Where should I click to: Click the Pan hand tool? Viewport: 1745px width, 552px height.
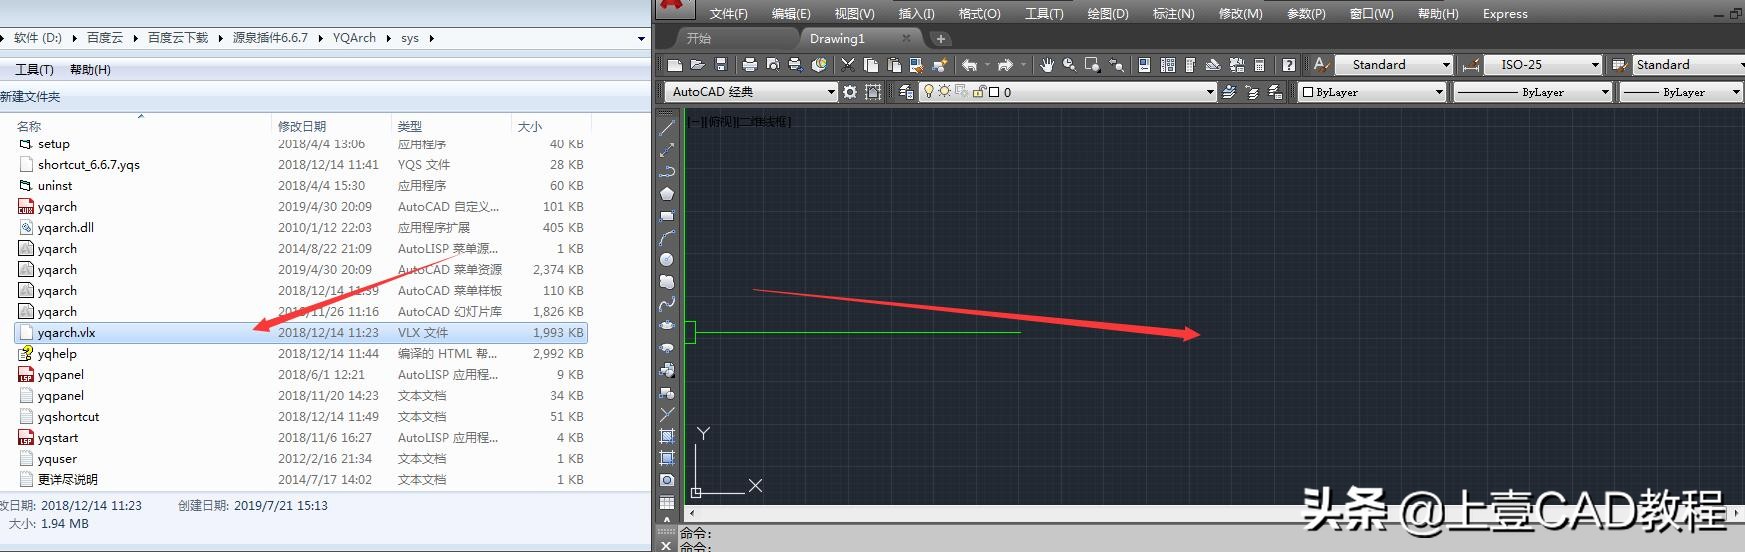click(1046, 65)
